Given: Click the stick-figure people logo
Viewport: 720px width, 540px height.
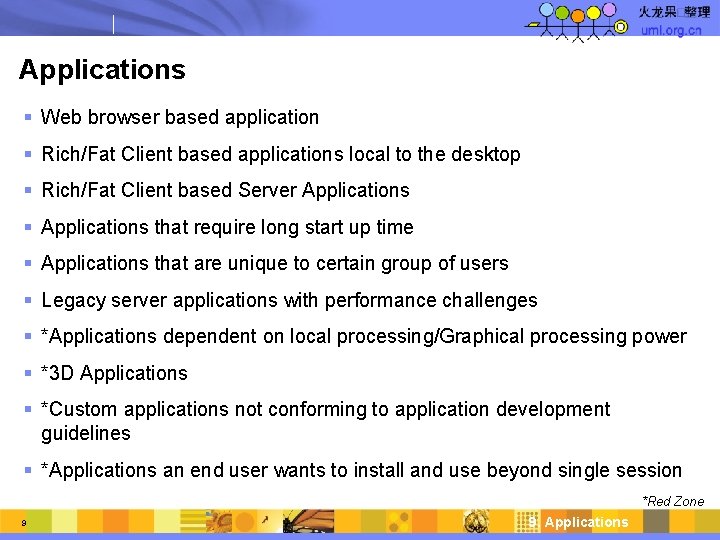Looking at the screenshot, I should click(x=577, y=22).
